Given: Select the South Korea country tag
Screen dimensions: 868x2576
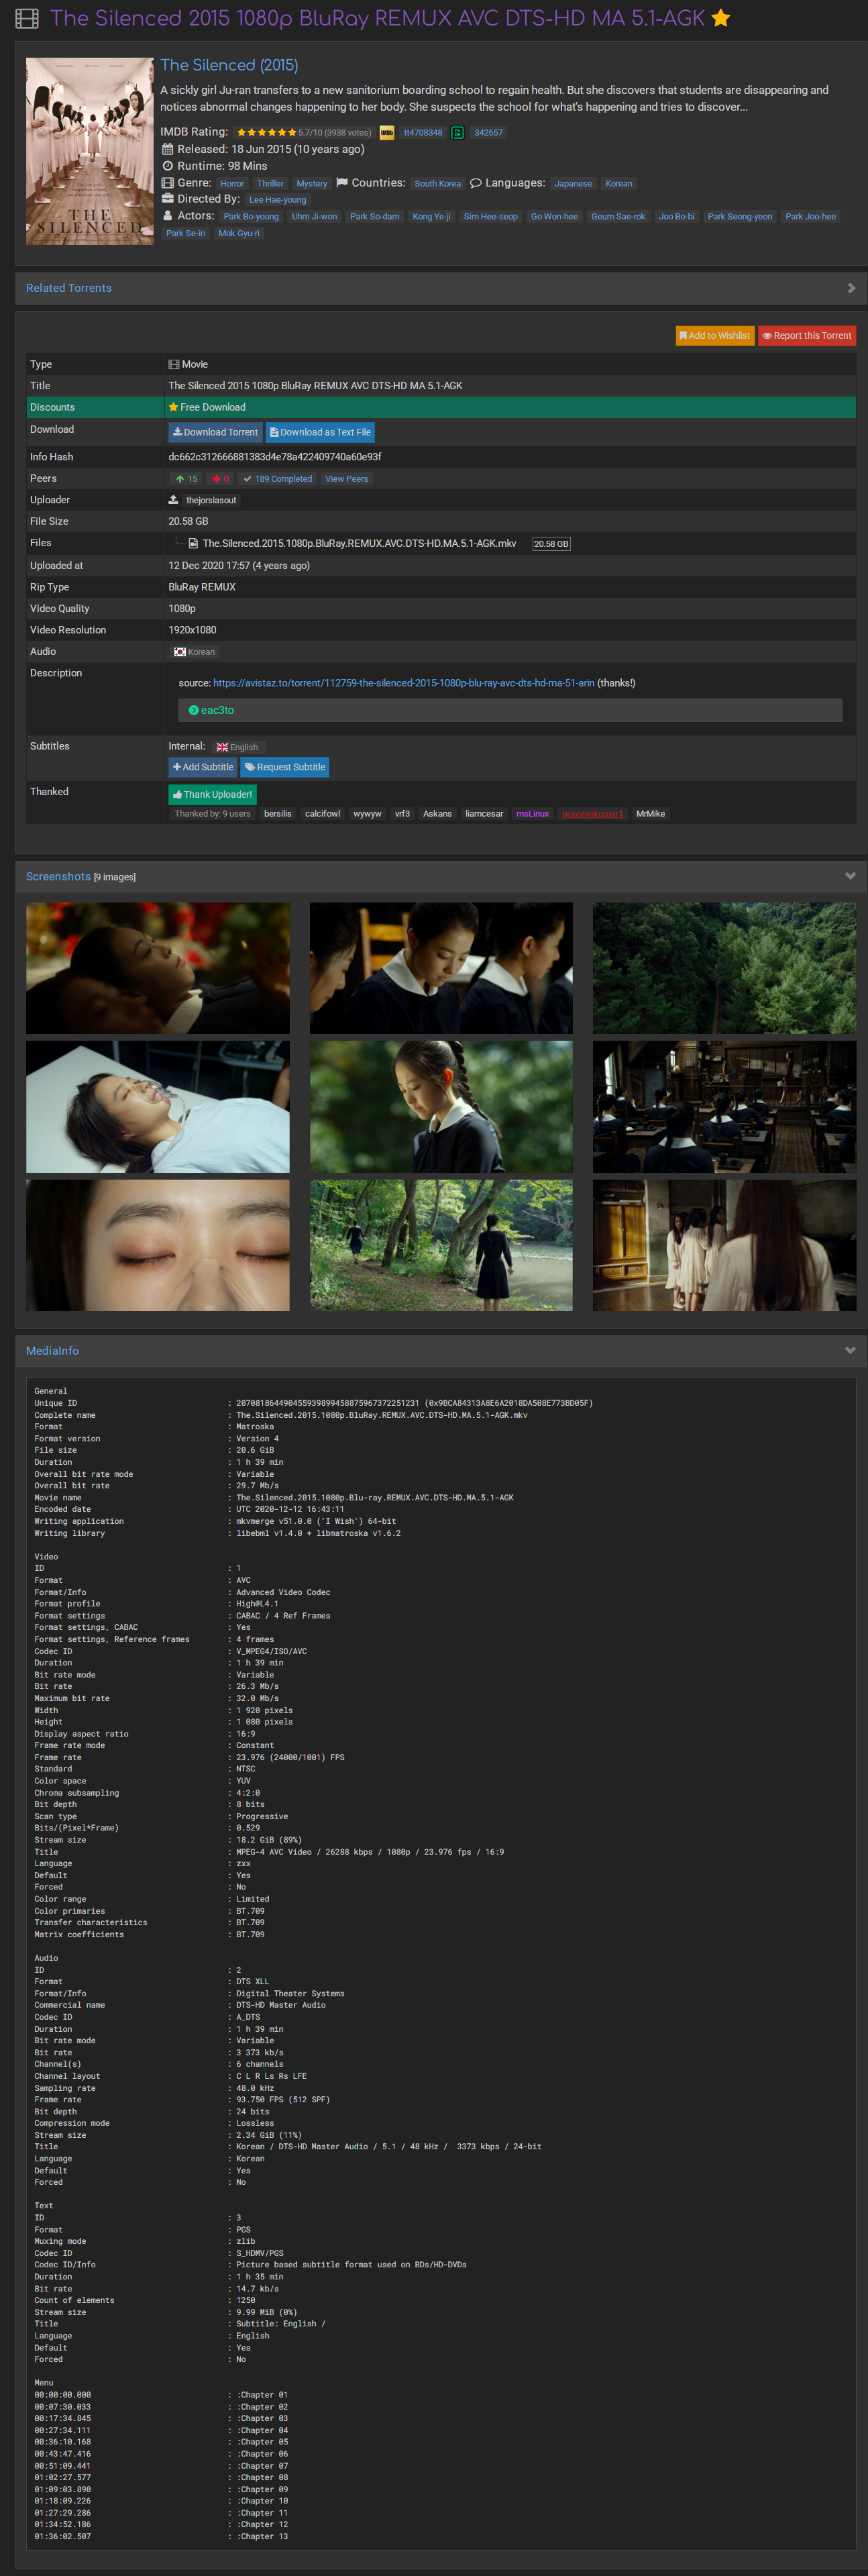Looking at the screenshot, I should click(438, 184).
